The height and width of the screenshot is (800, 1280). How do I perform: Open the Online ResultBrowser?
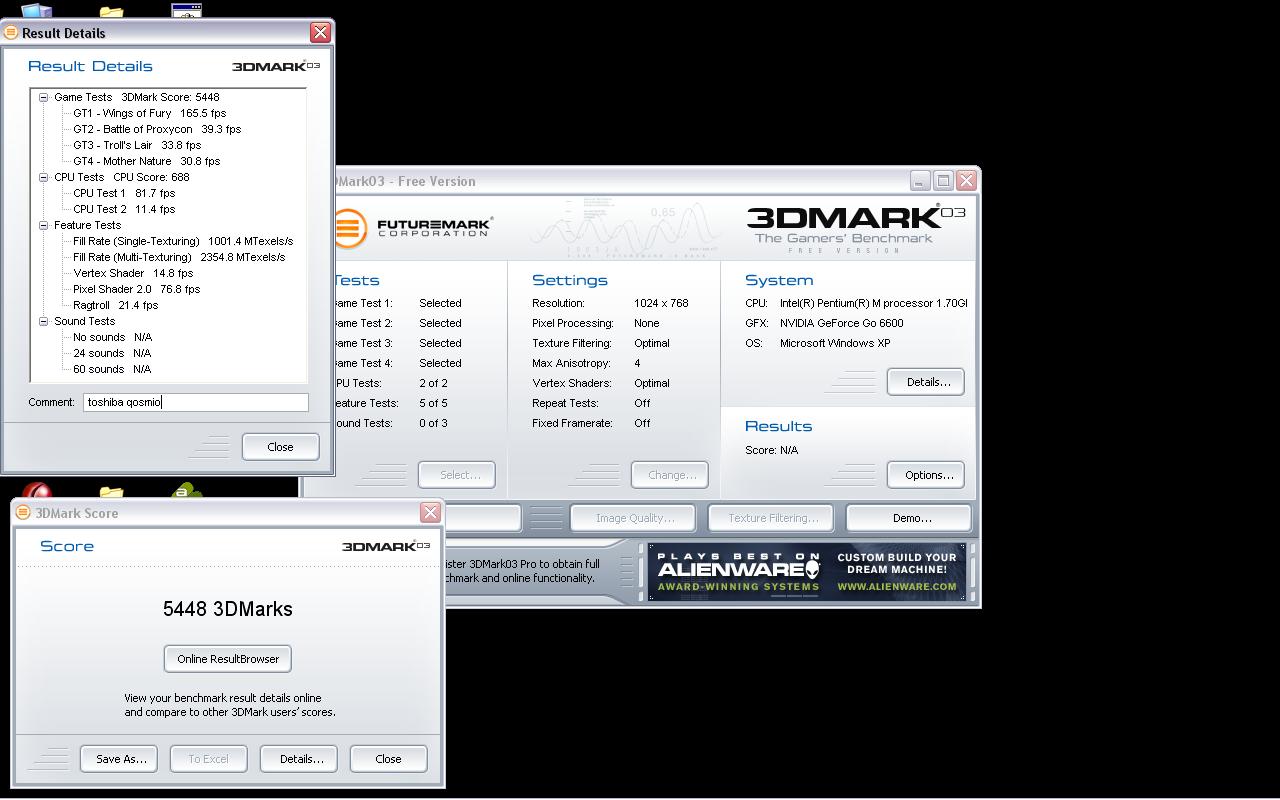(228, 659)
